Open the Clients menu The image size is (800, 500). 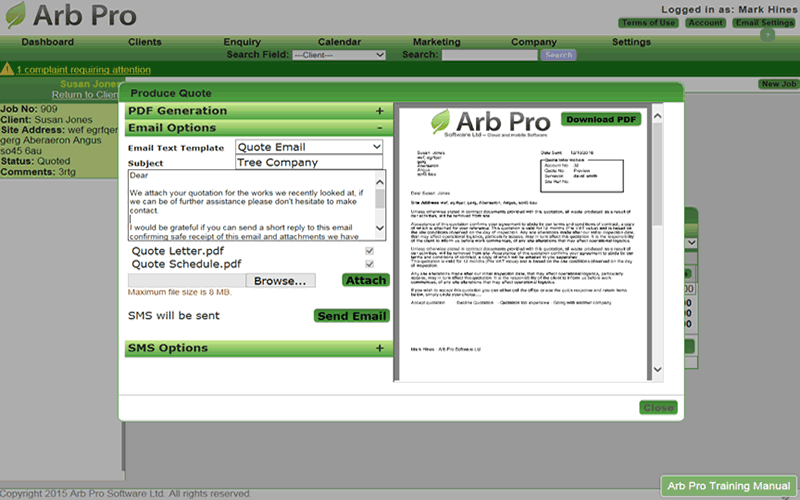[144, 42]
